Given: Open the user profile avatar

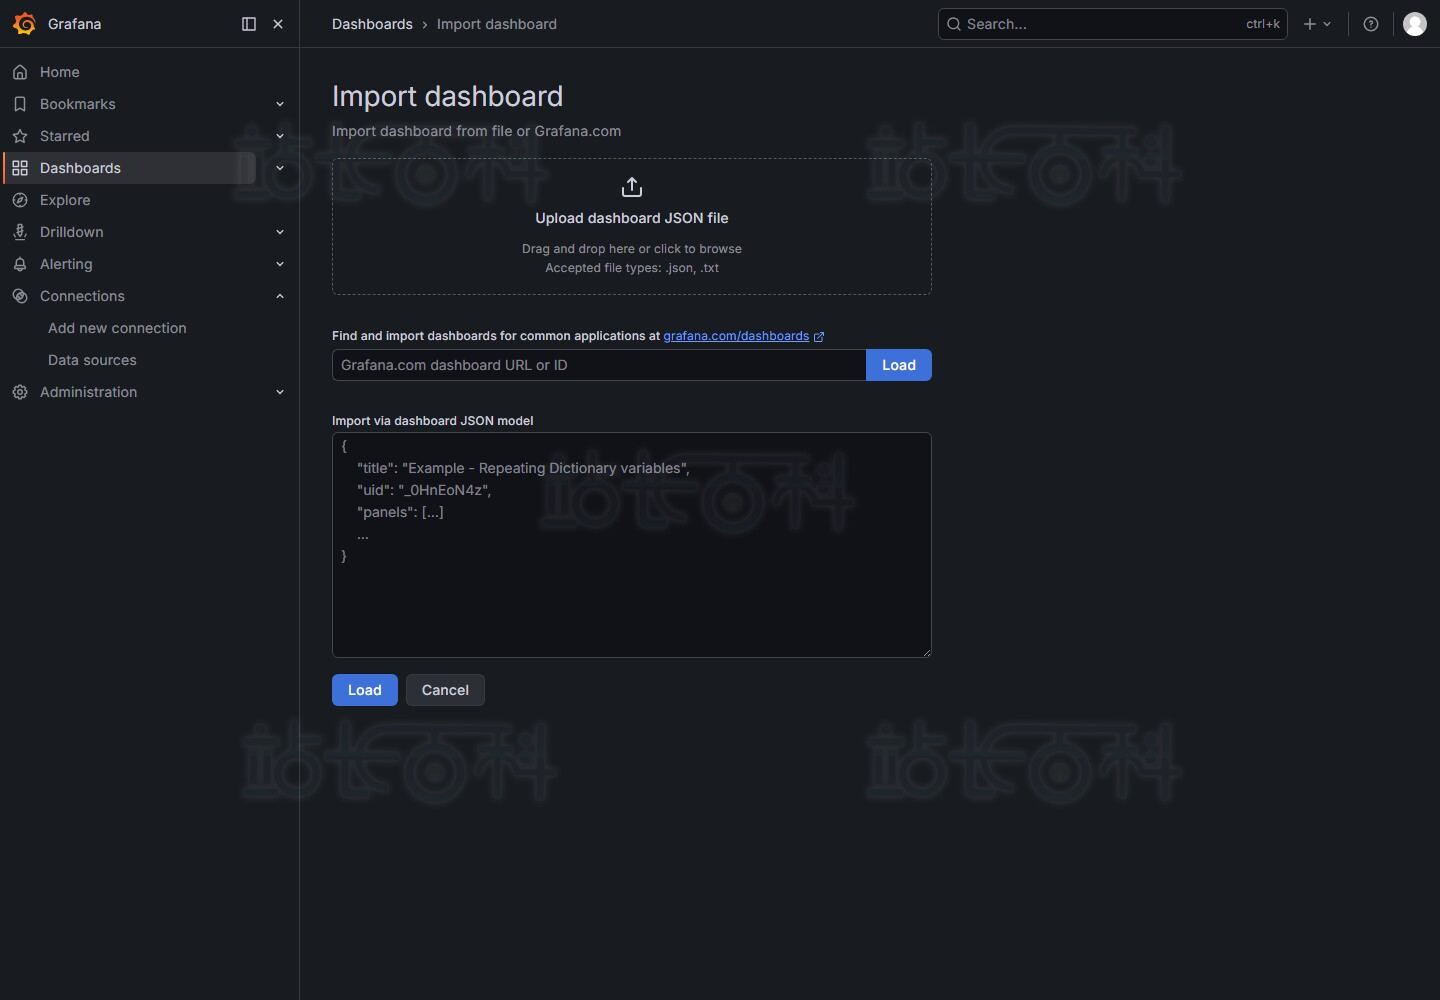Looking at the screenshot, I should [1415, 24].
